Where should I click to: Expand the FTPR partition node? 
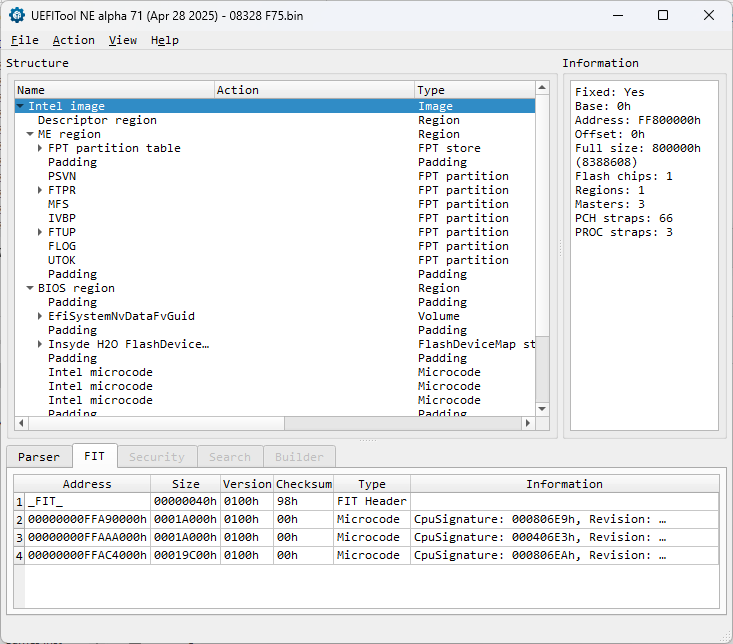pos(40,190)
